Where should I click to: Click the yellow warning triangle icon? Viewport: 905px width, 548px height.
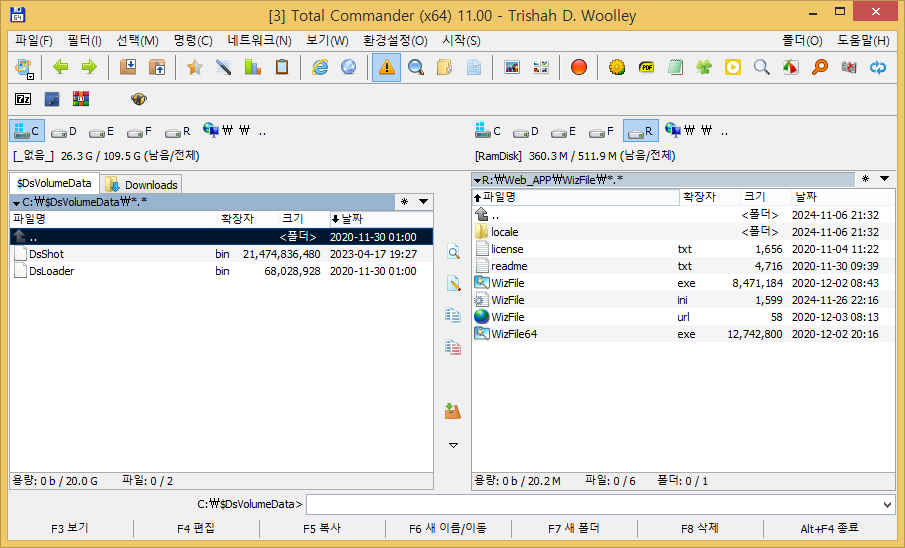click(x=387, y=67)
